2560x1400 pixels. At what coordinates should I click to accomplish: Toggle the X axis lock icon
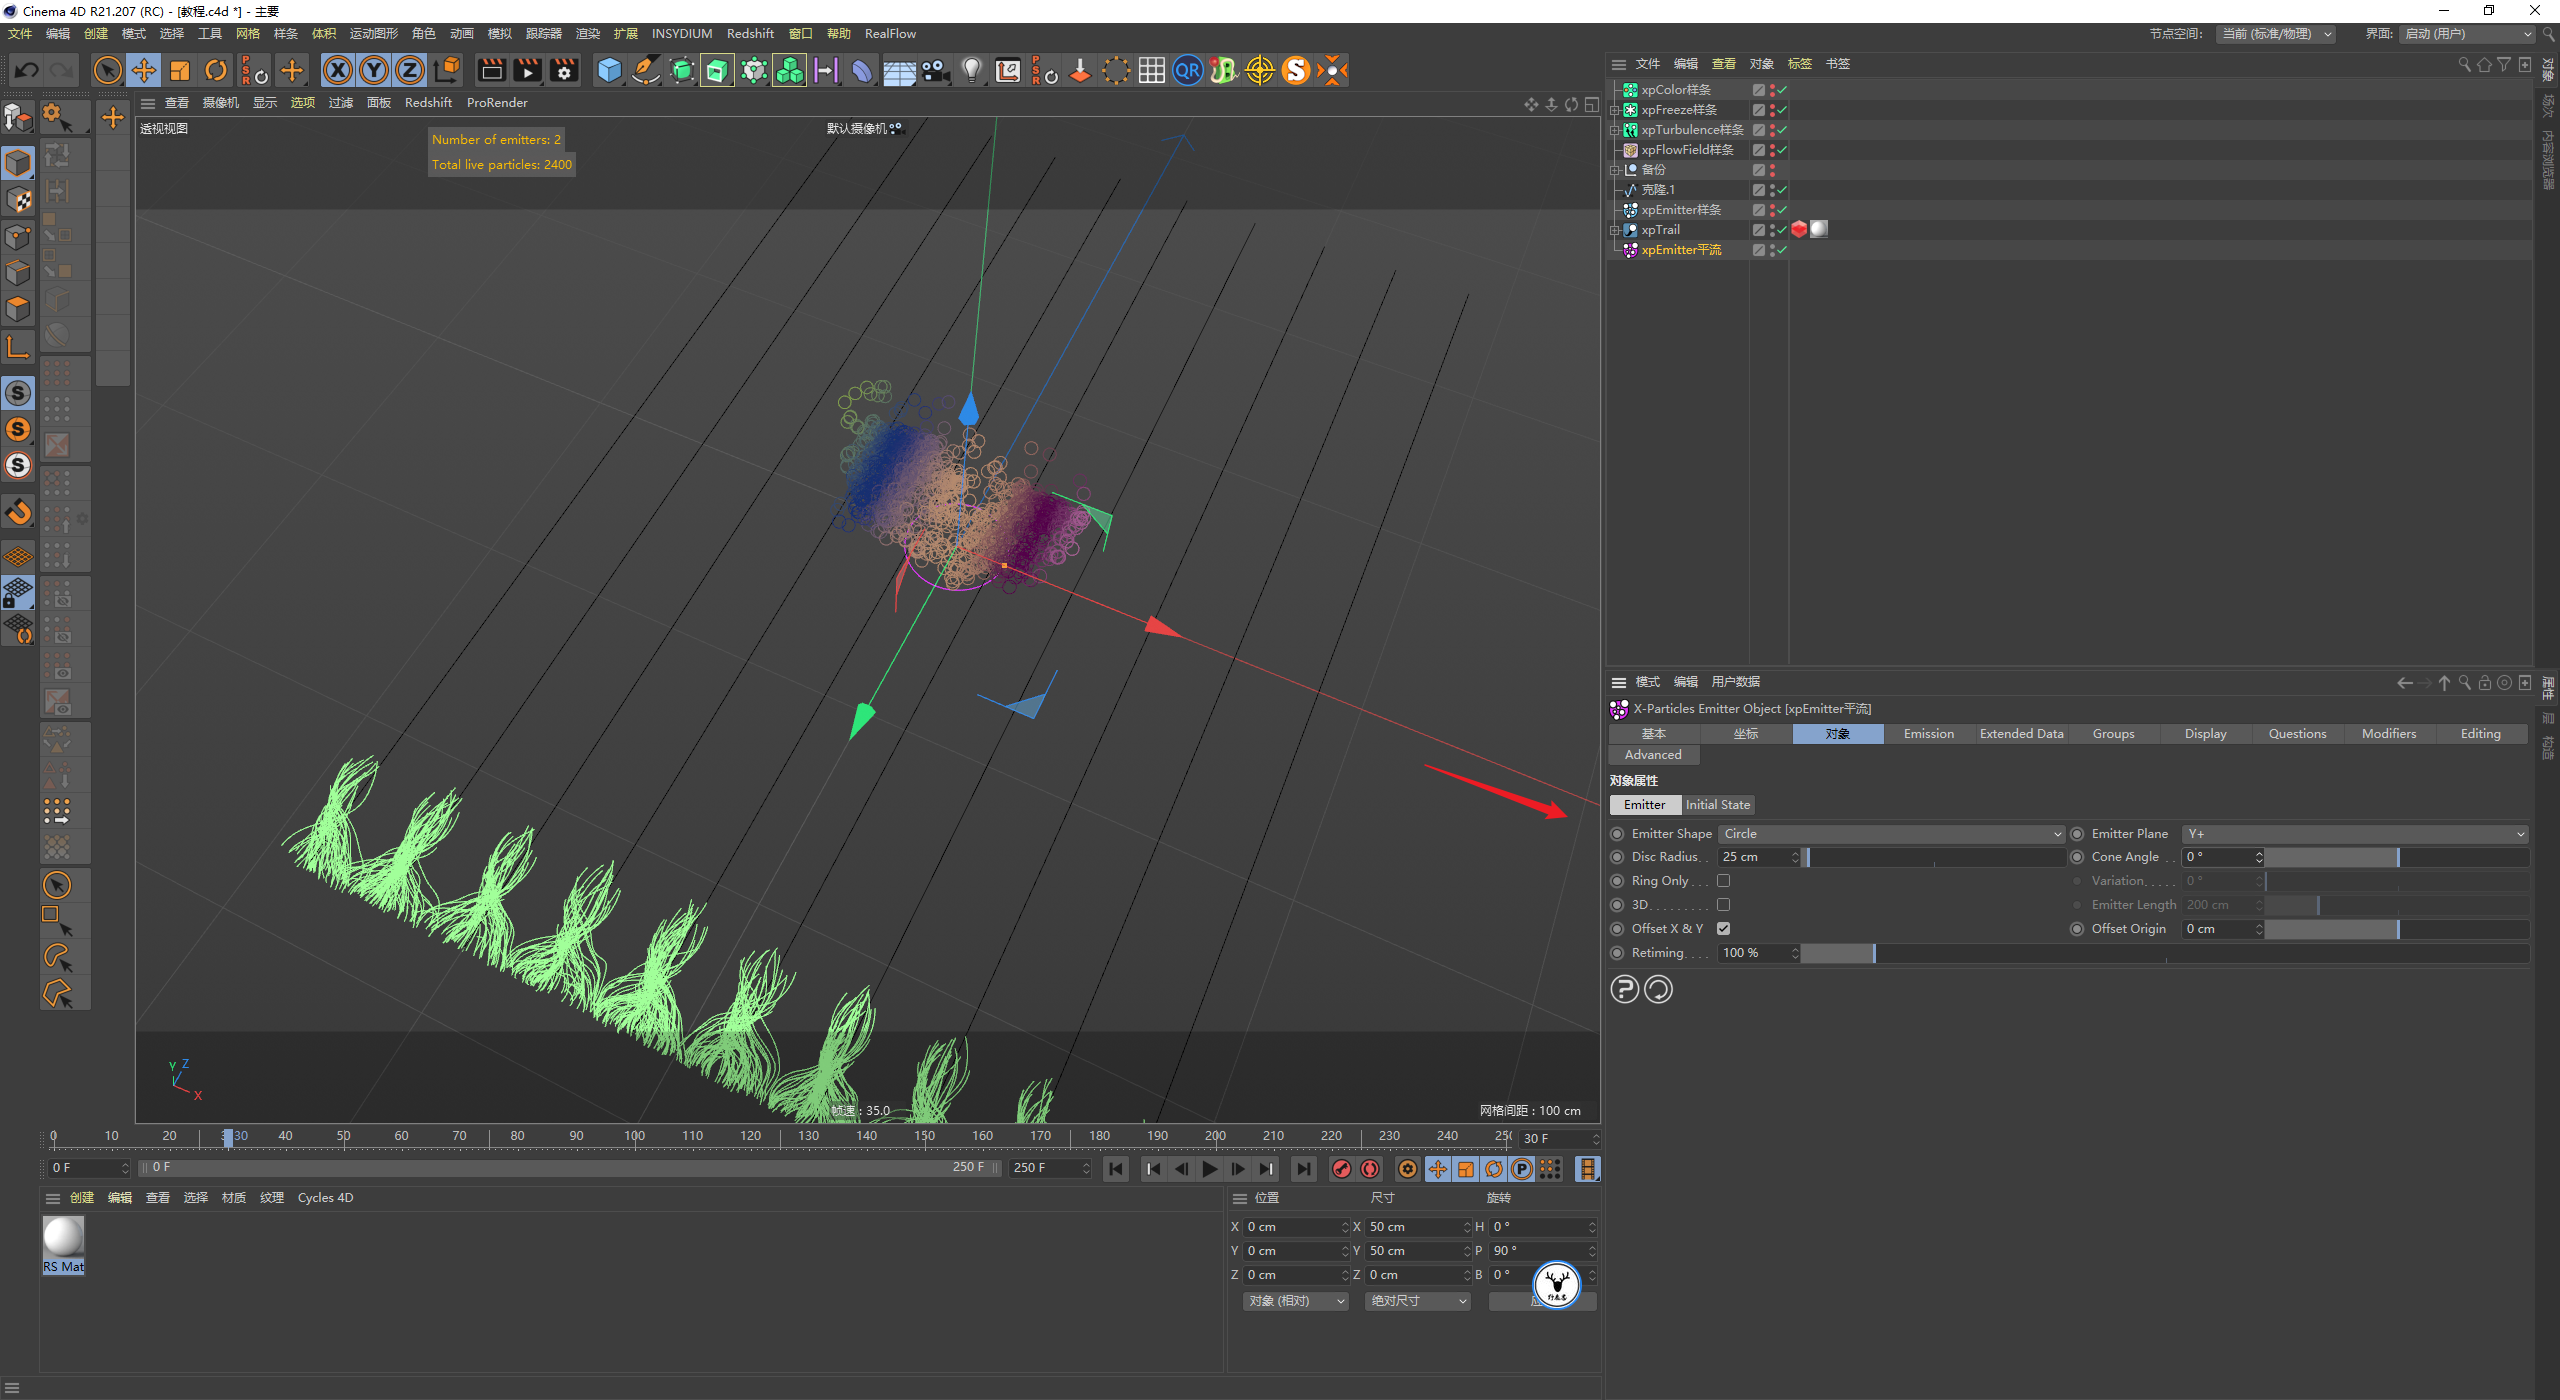coord(338,70)
